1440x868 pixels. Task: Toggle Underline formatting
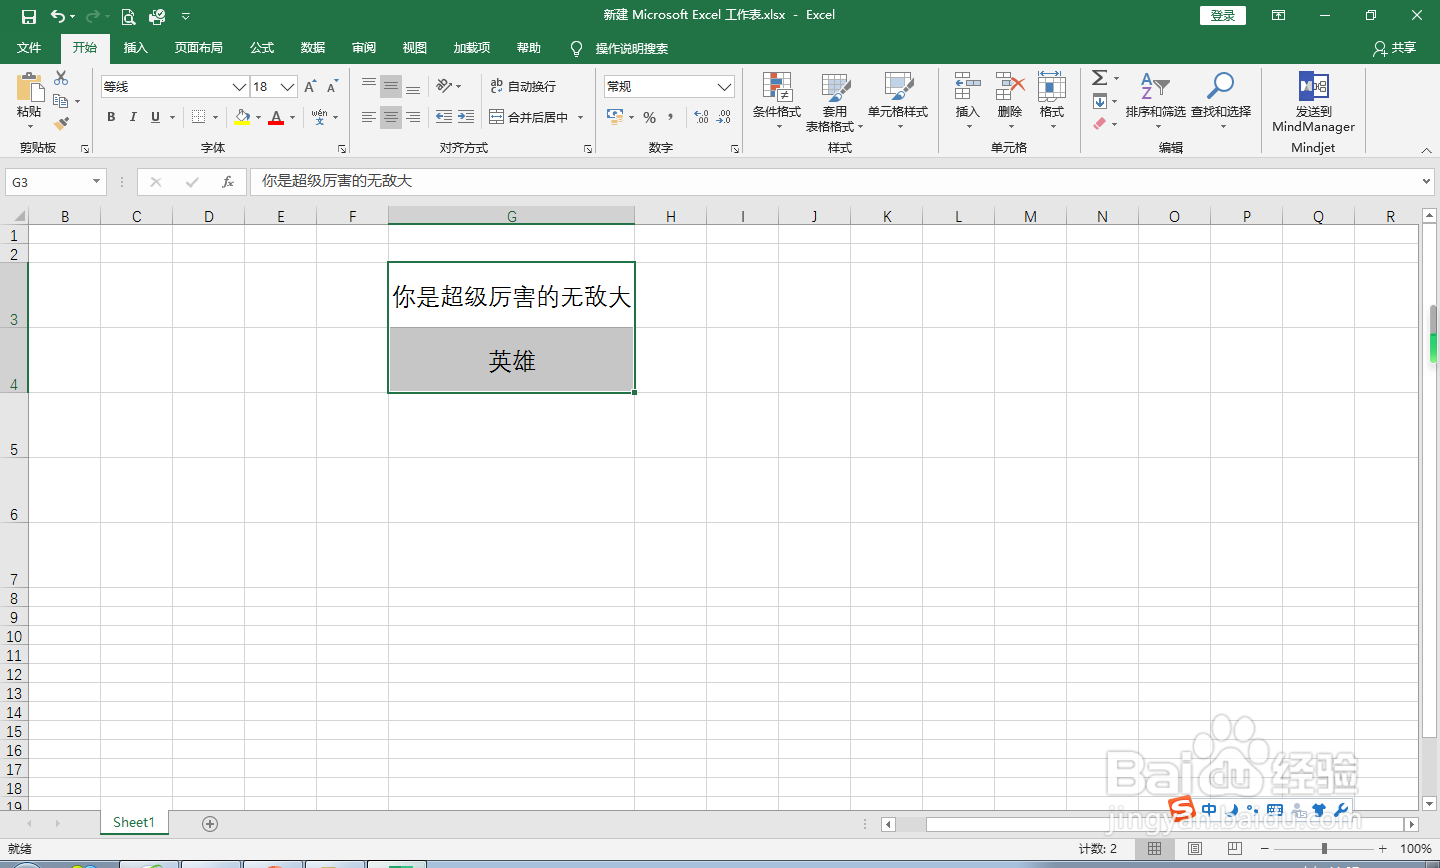point(155,117)
